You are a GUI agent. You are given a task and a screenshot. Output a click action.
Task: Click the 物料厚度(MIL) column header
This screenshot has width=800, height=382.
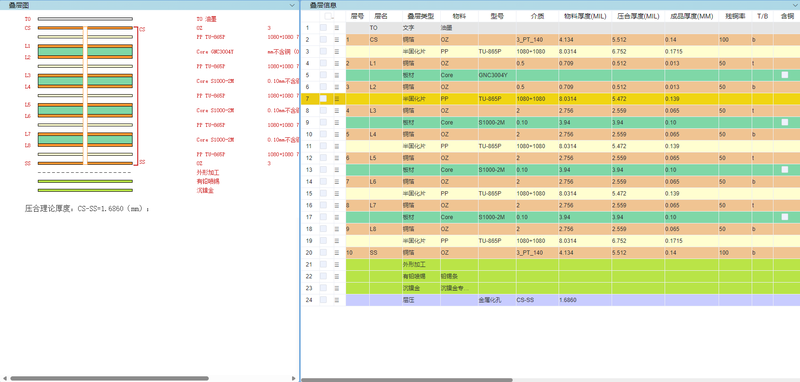[x=585, y=16]
